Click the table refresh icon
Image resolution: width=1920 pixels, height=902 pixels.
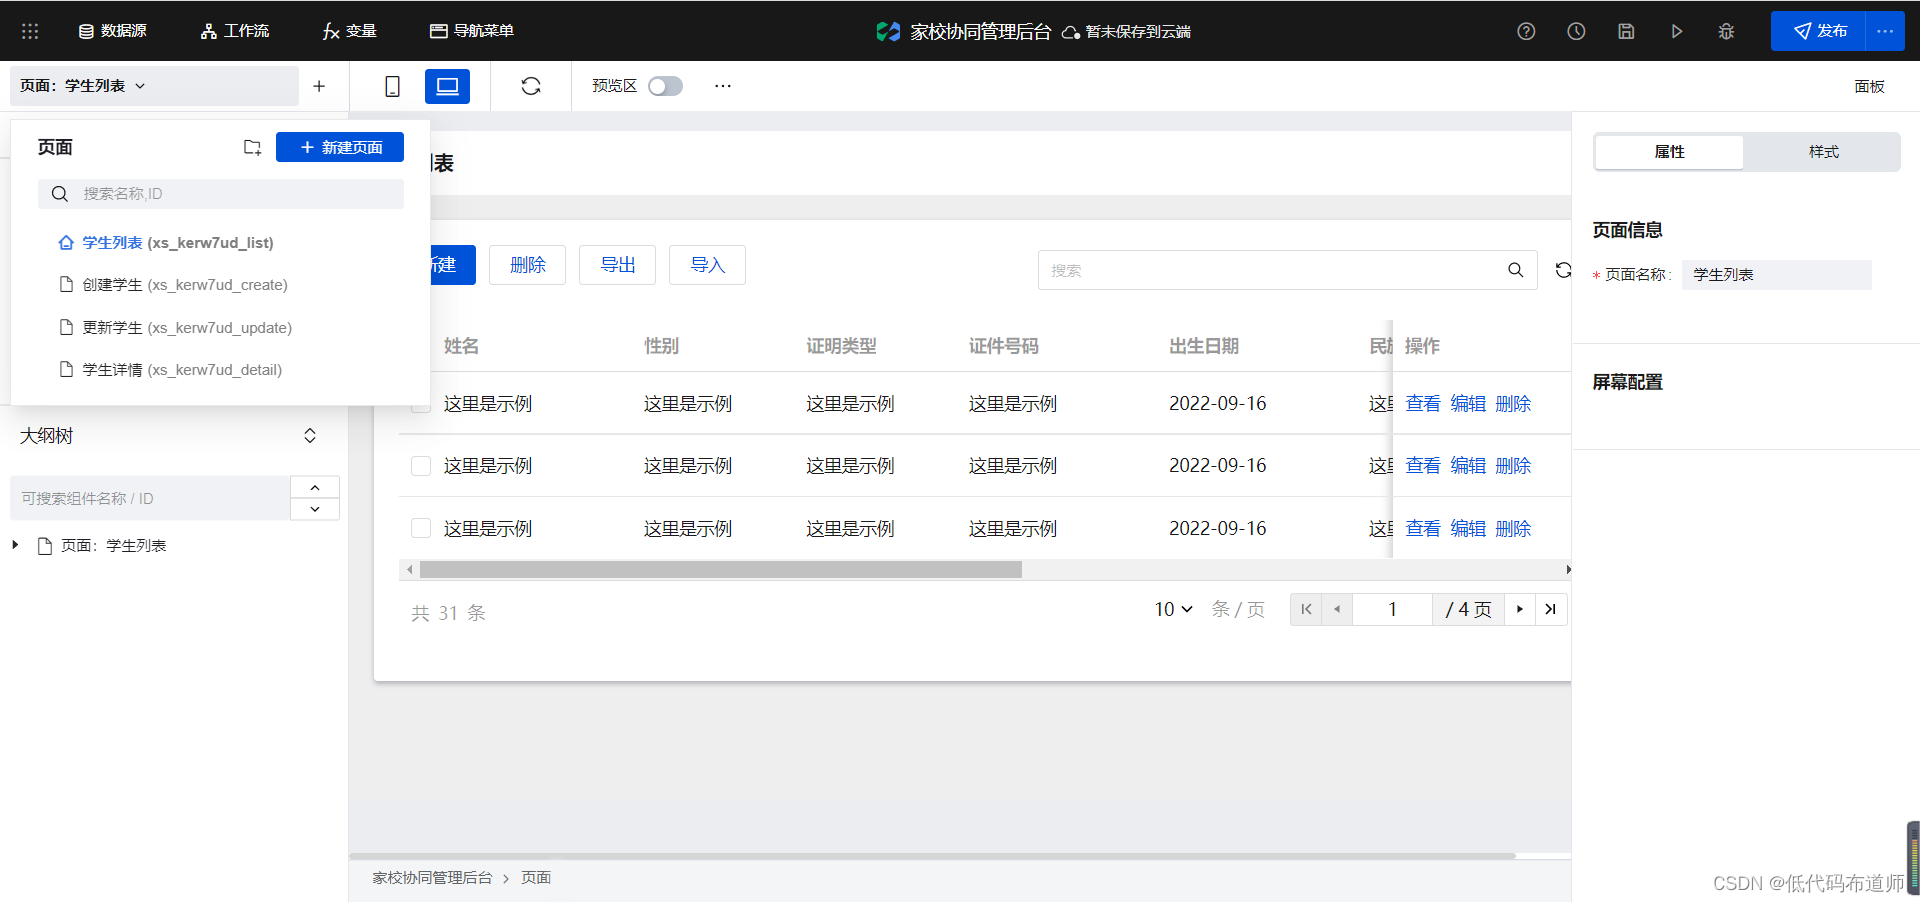(x=1563, y=270)
